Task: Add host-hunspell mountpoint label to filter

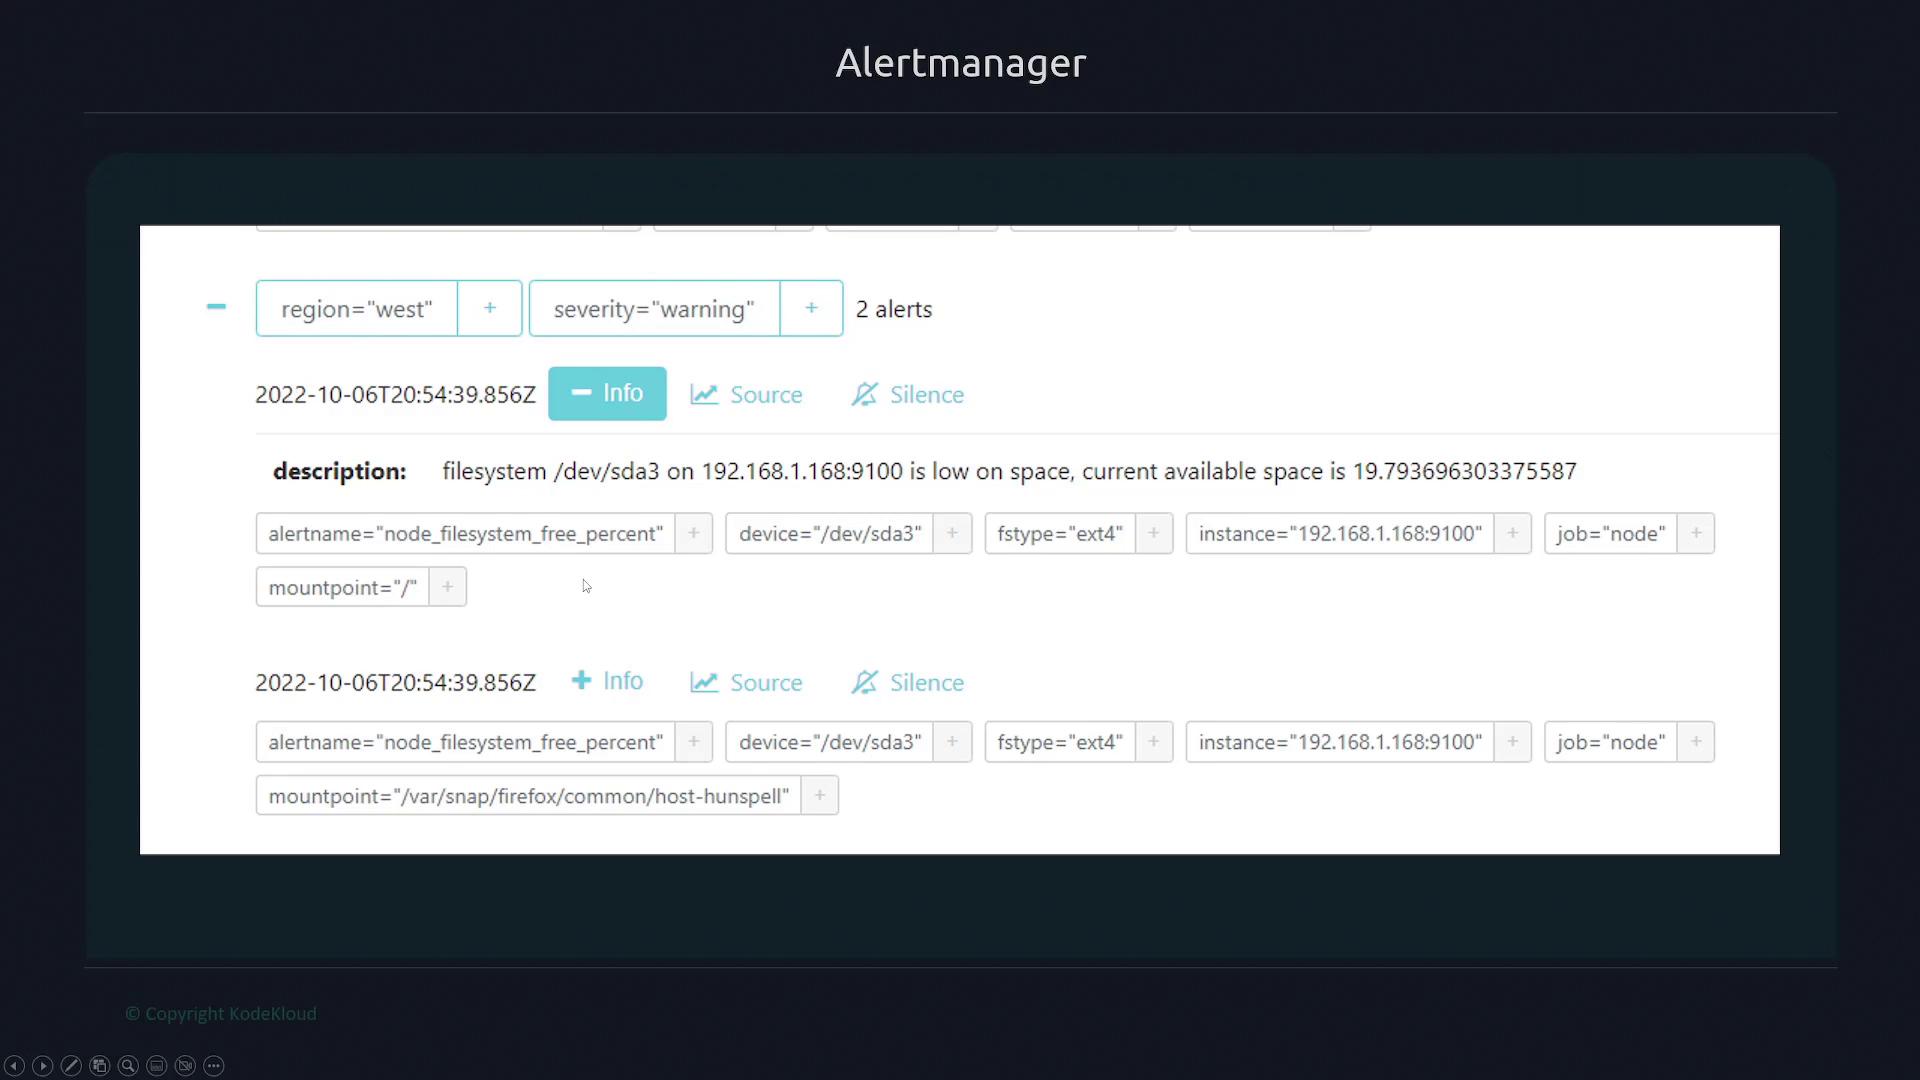Action: (x=819, y=796)
